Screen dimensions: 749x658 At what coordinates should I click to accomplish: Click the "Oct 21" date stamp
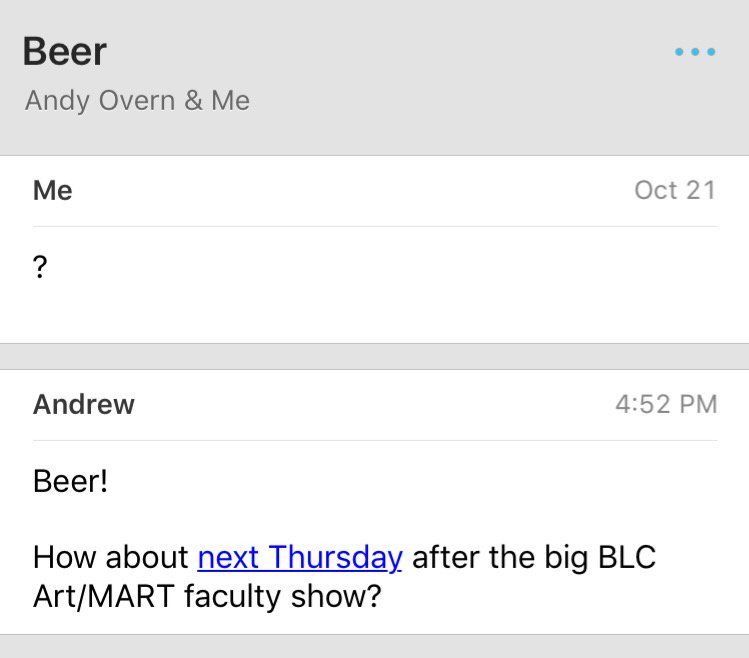675,190
